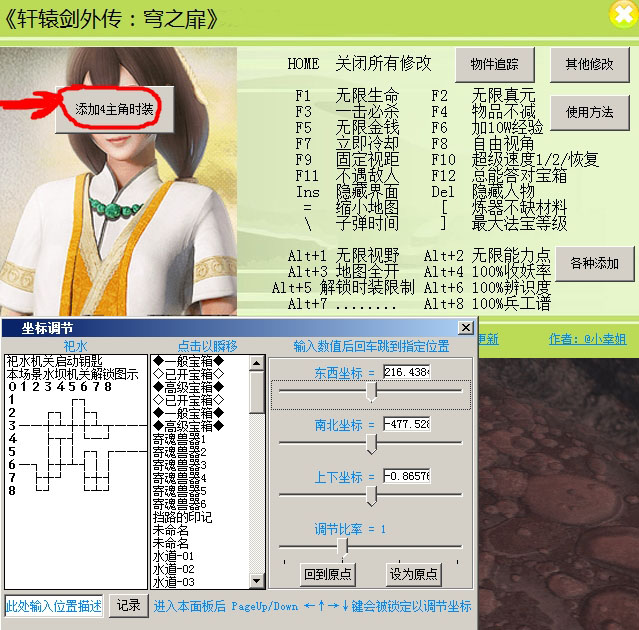Open the 其他修改 options
The image size is (639, 630).
pos(590,64)
